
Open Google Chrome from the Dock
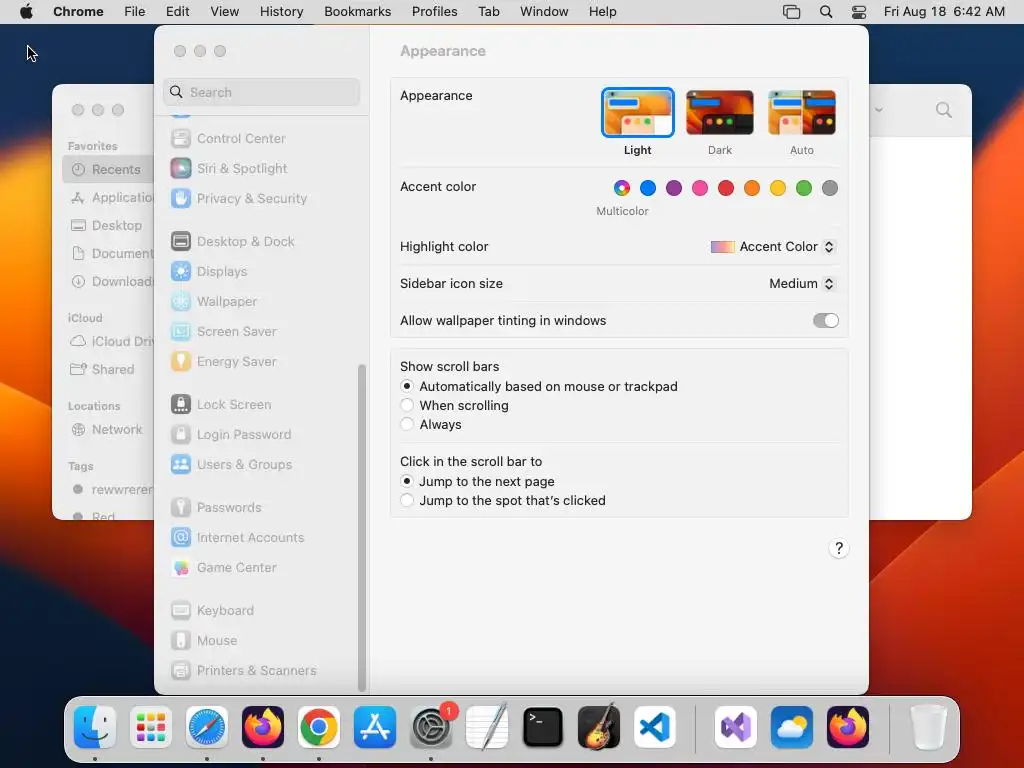pos(319,727)
